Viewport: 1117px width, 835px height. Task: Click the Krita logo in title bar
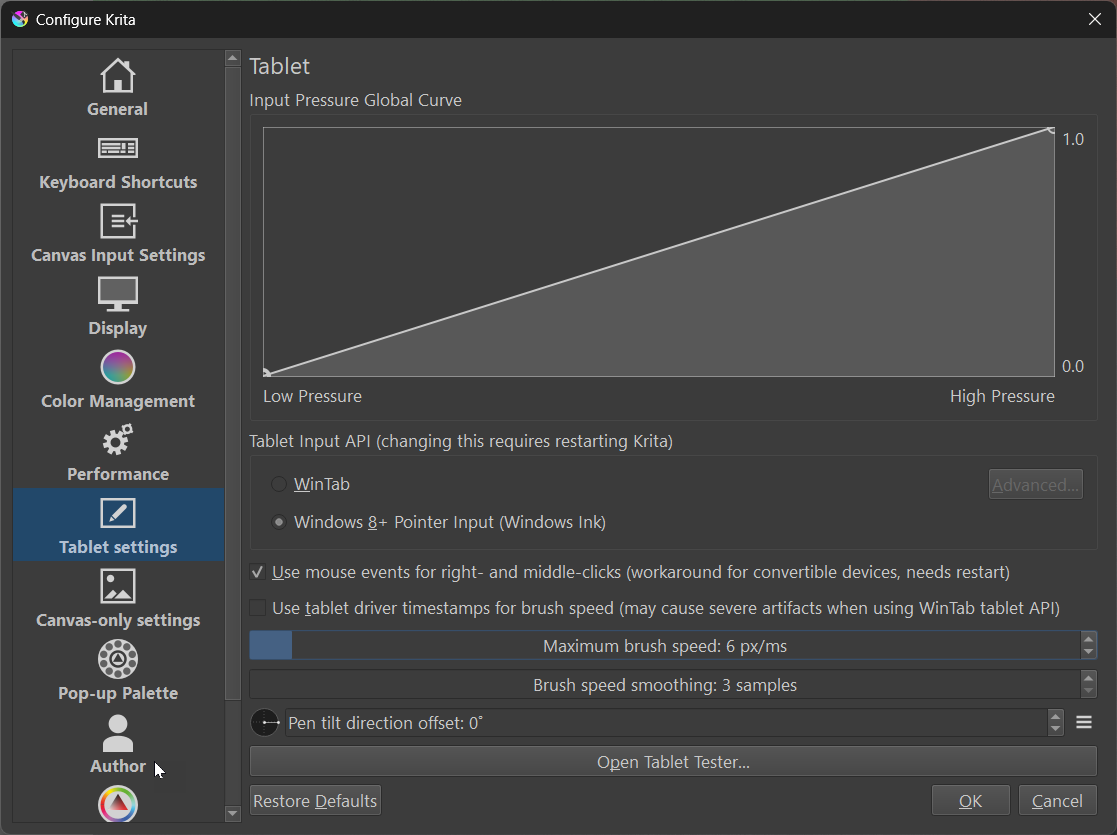click(x=20, y=19)
